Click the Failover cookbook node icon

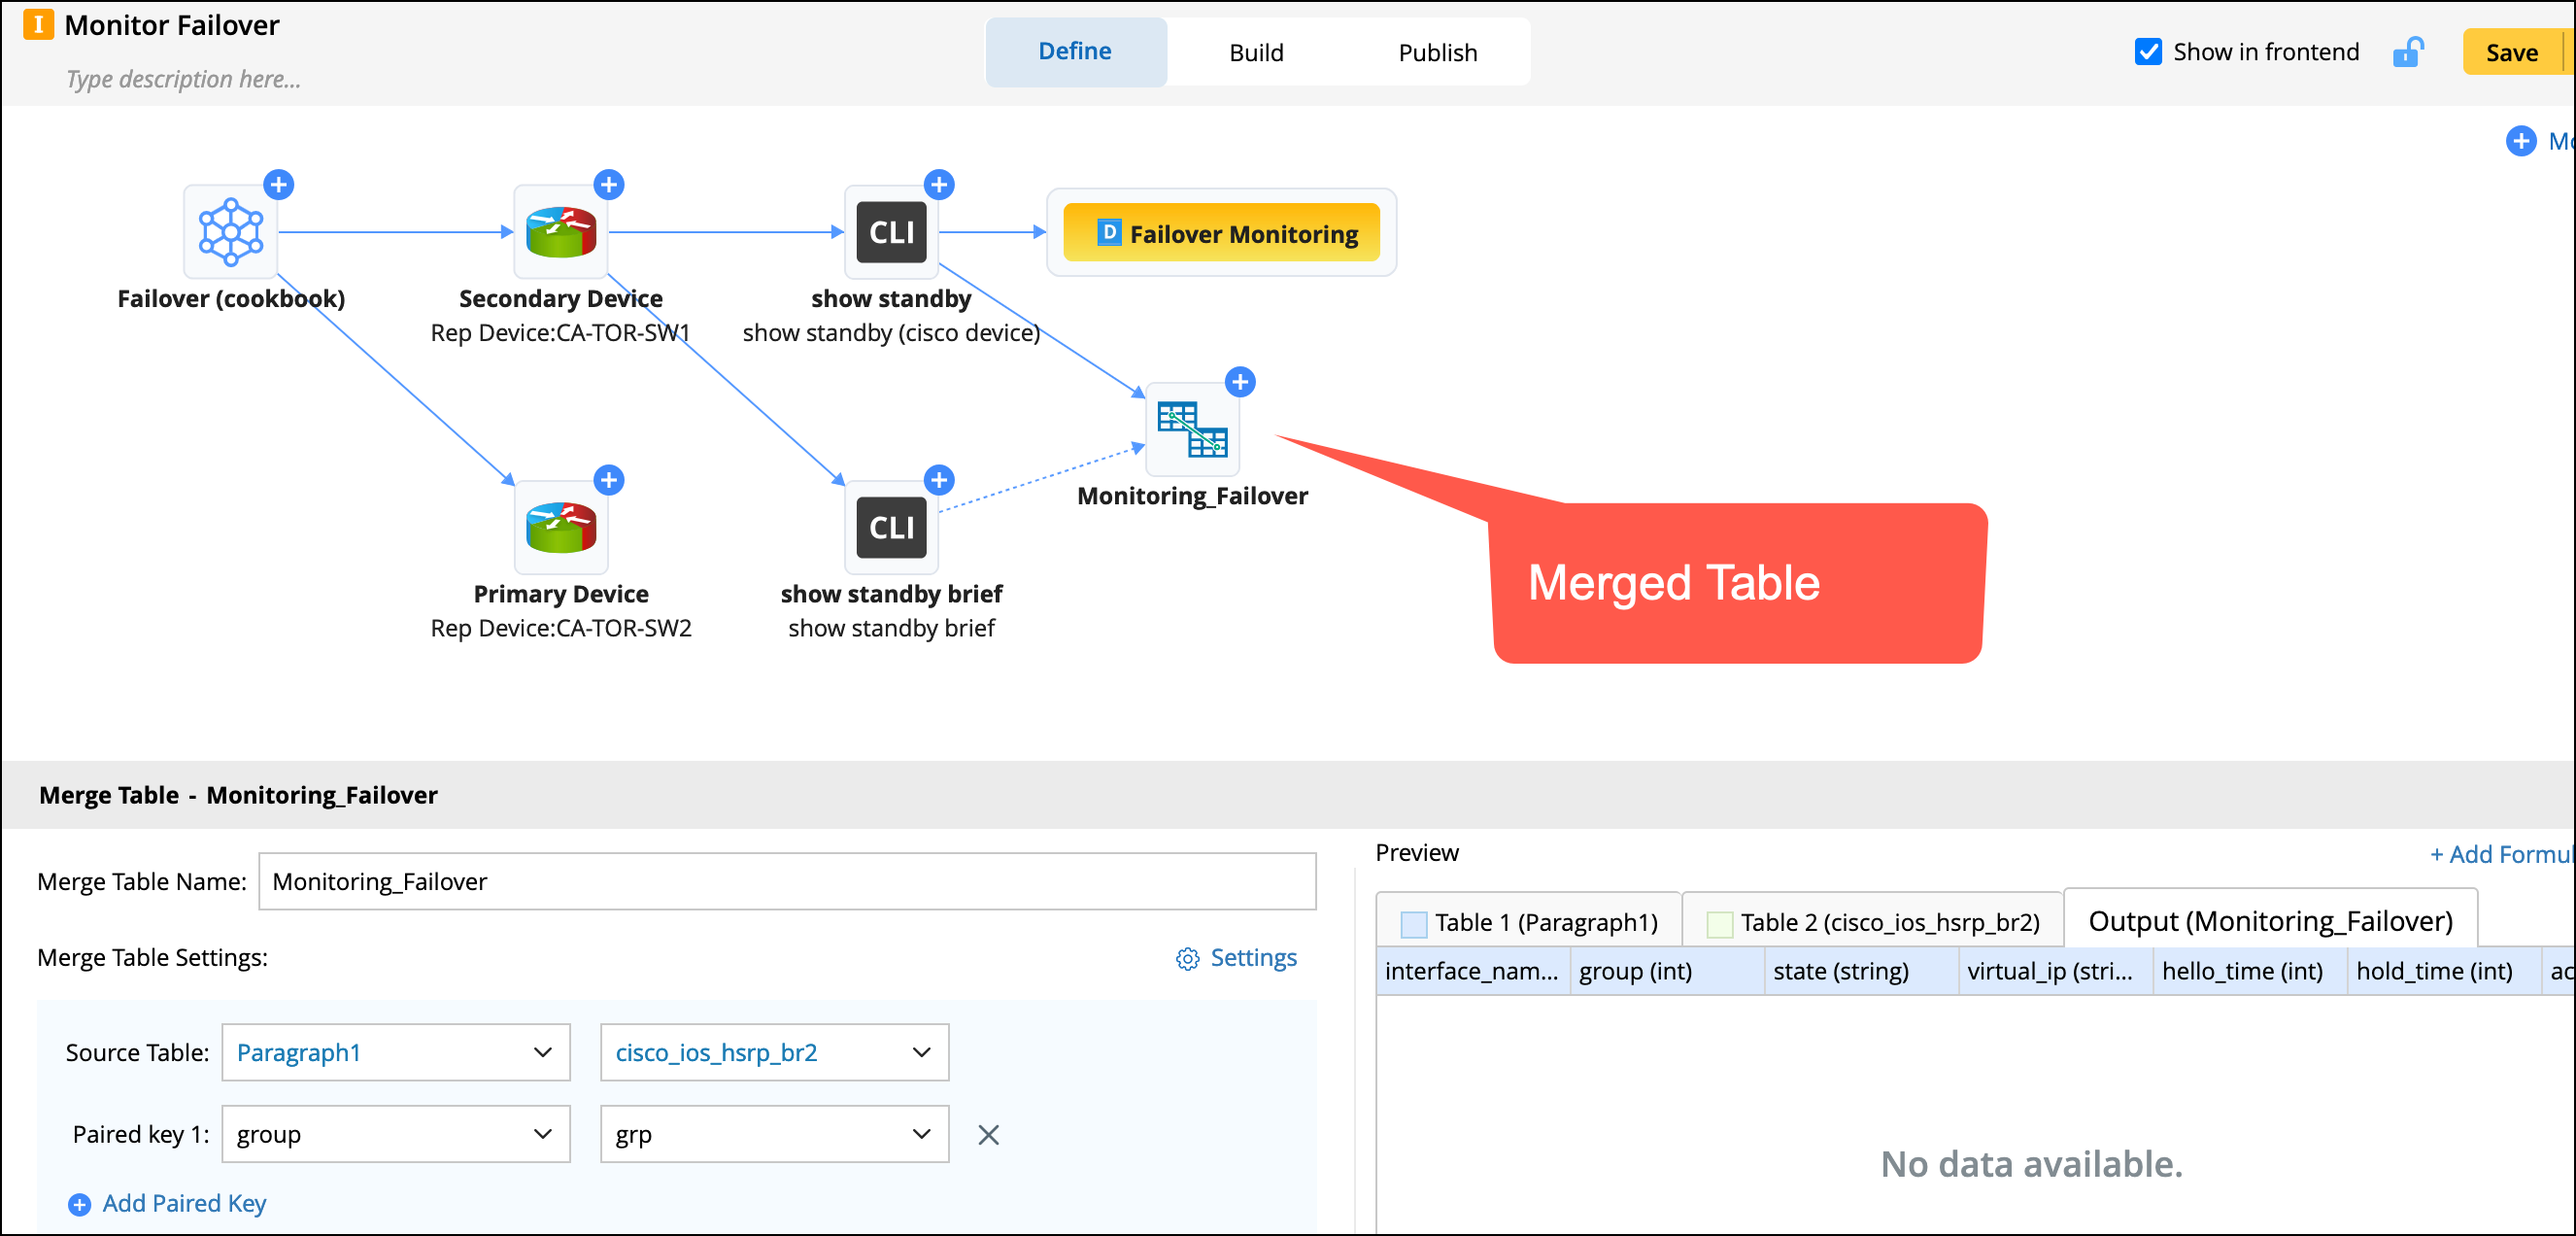(230, 232)
